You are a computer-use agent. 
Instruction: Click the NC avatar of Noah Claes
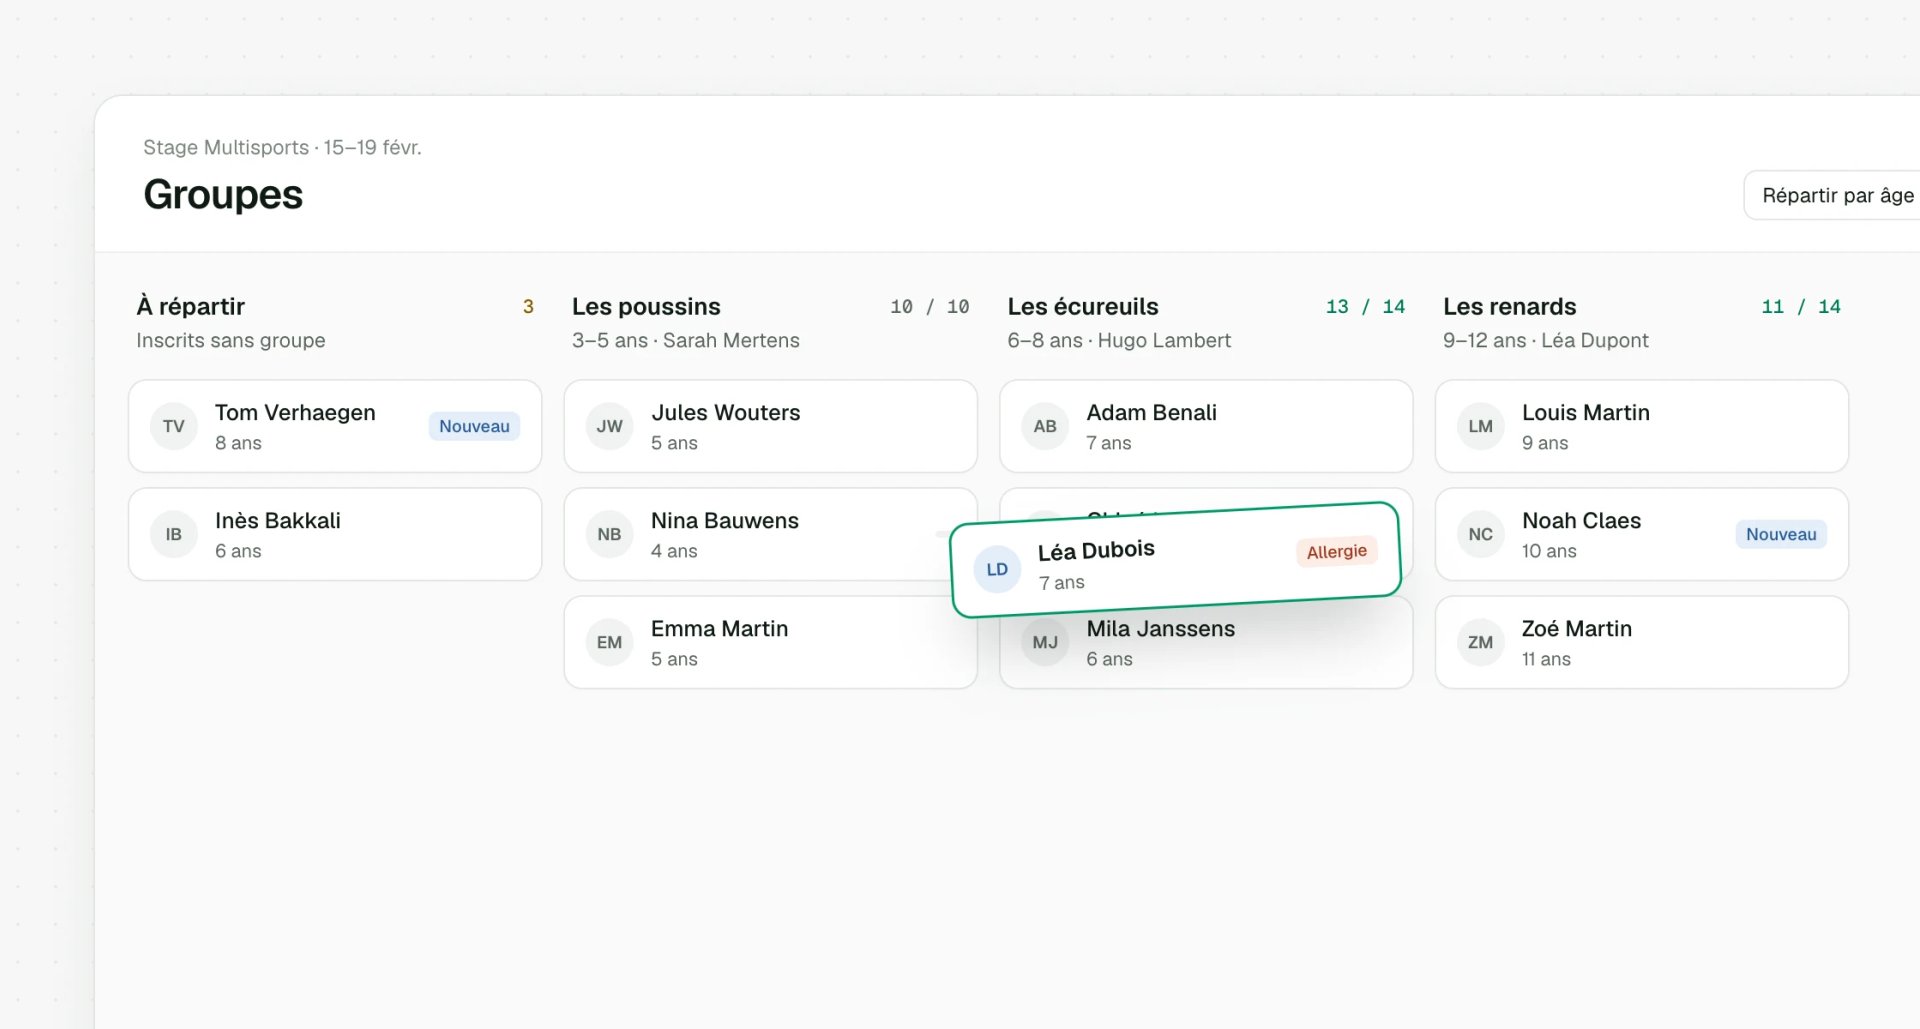click(x=1481, y=534)
